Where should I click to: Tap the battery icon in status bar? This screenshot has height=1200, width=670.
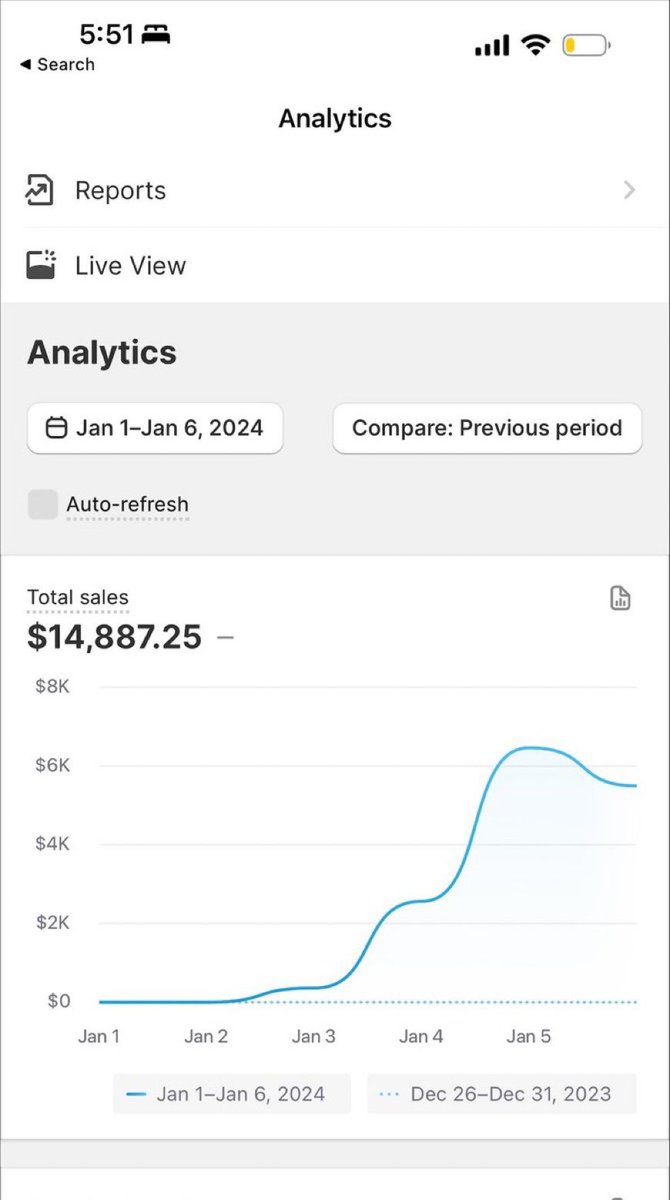pos(587,46)
